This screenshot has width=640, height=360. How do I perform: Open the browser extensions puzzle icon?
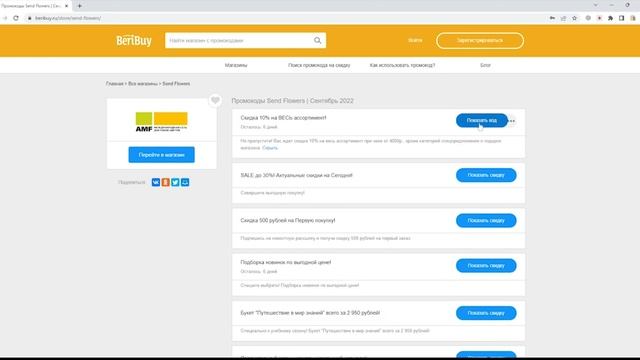coord(610,18)
